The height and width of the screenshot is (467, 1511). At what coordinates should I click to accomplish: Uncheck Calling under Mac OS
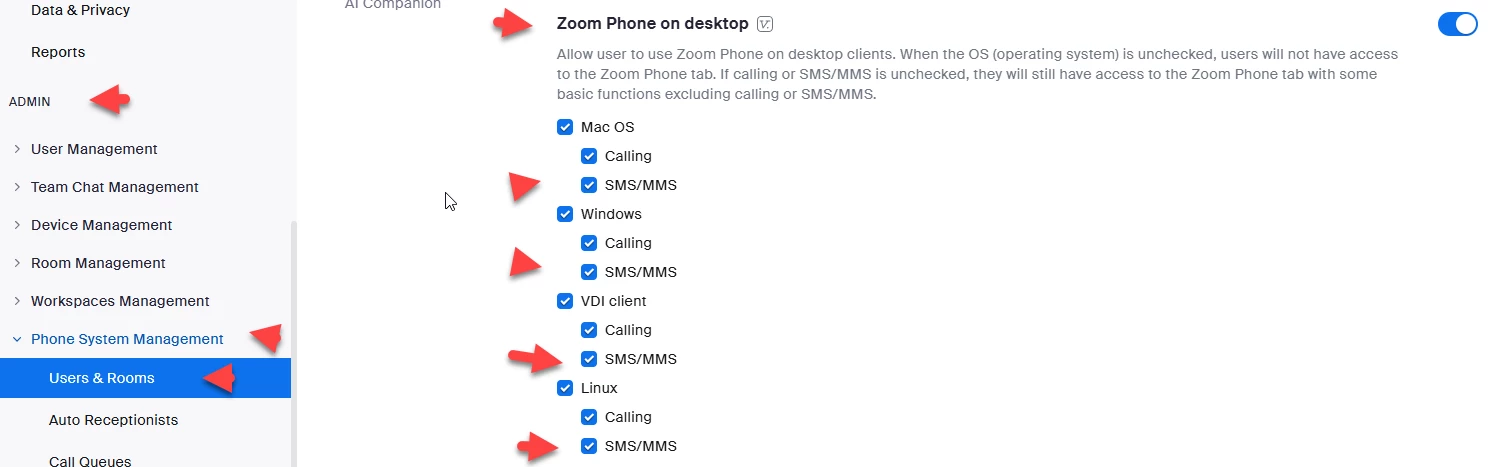pos(589,156)
